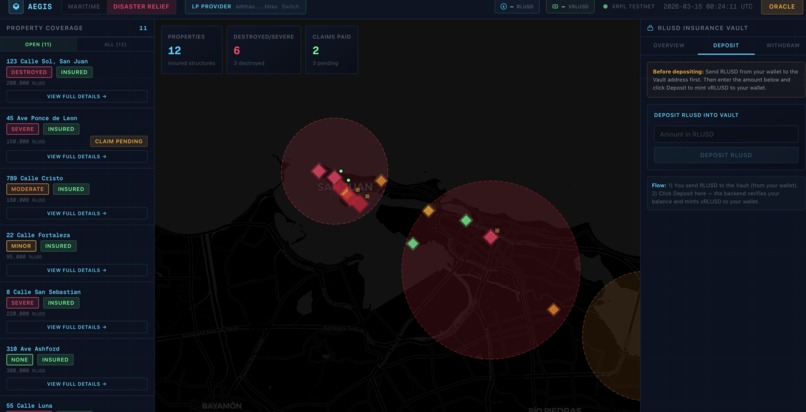Select the green diamond marker on large zone's left edge
The image size is (806, 412).
413,244
